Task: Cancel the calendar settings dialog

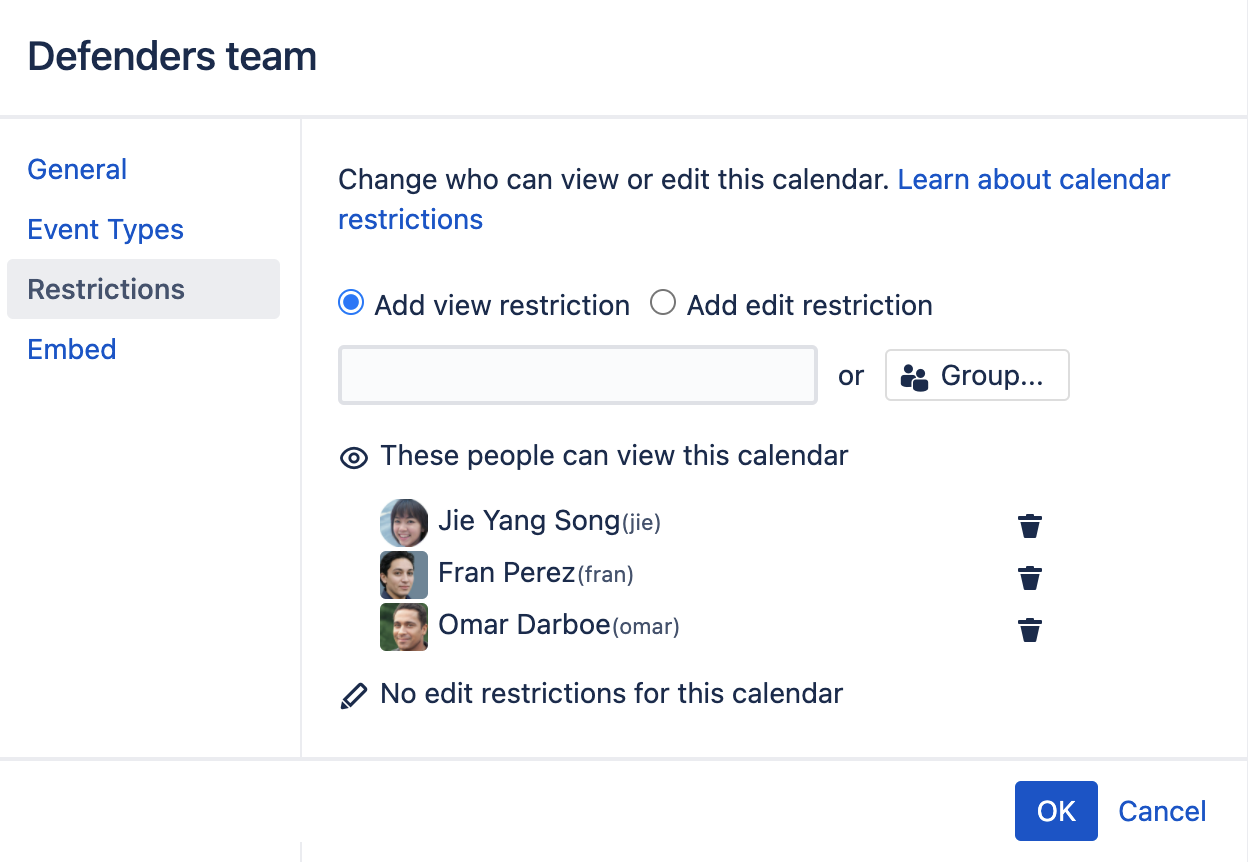Action: point(1162,811)
